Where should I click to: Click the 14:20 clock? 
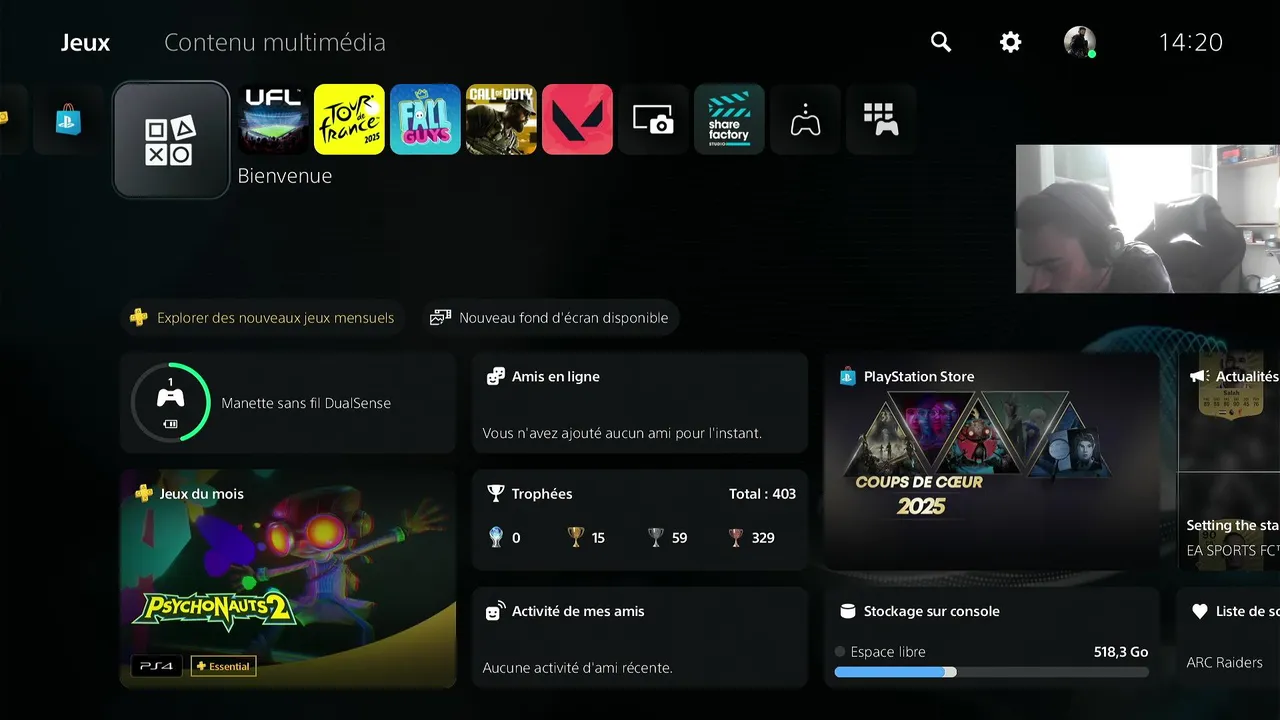point(1190,42)
